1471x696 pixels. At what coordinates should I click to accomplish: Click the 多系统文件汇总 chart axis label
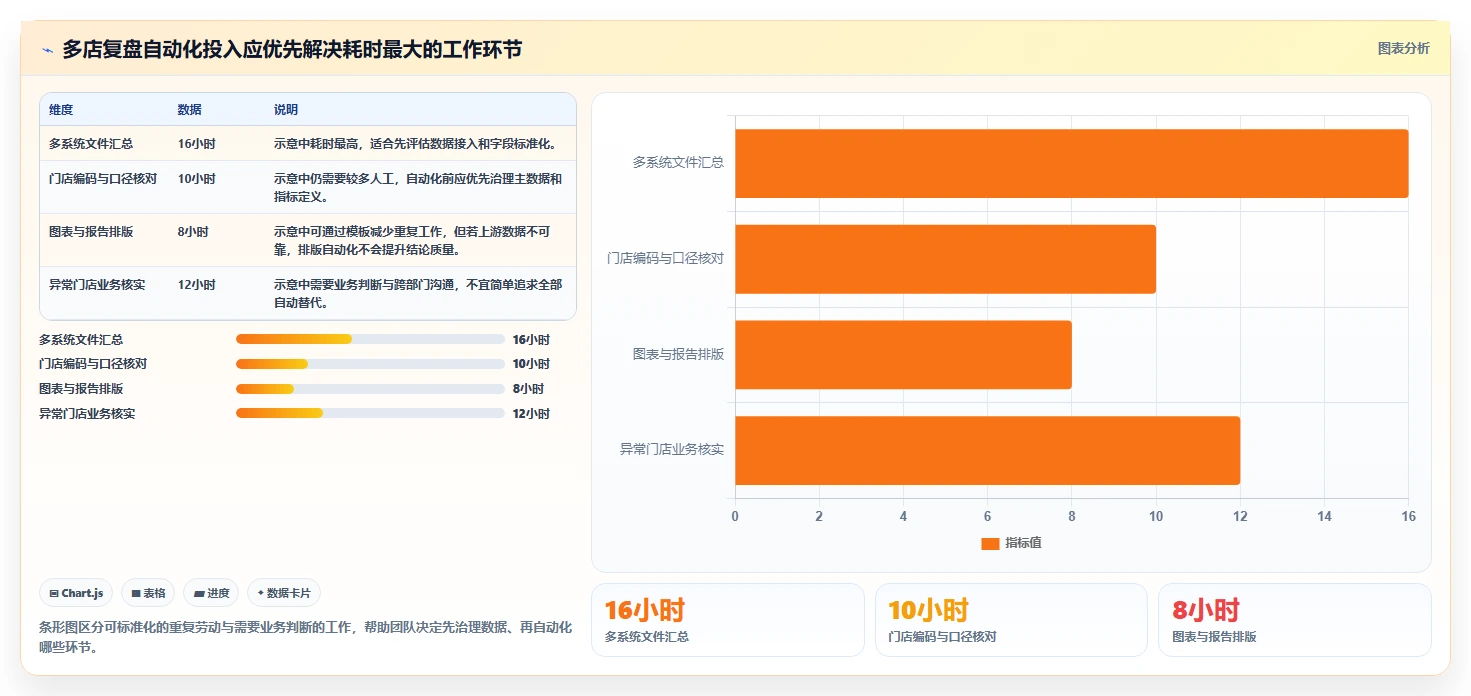tap(678, 162)
